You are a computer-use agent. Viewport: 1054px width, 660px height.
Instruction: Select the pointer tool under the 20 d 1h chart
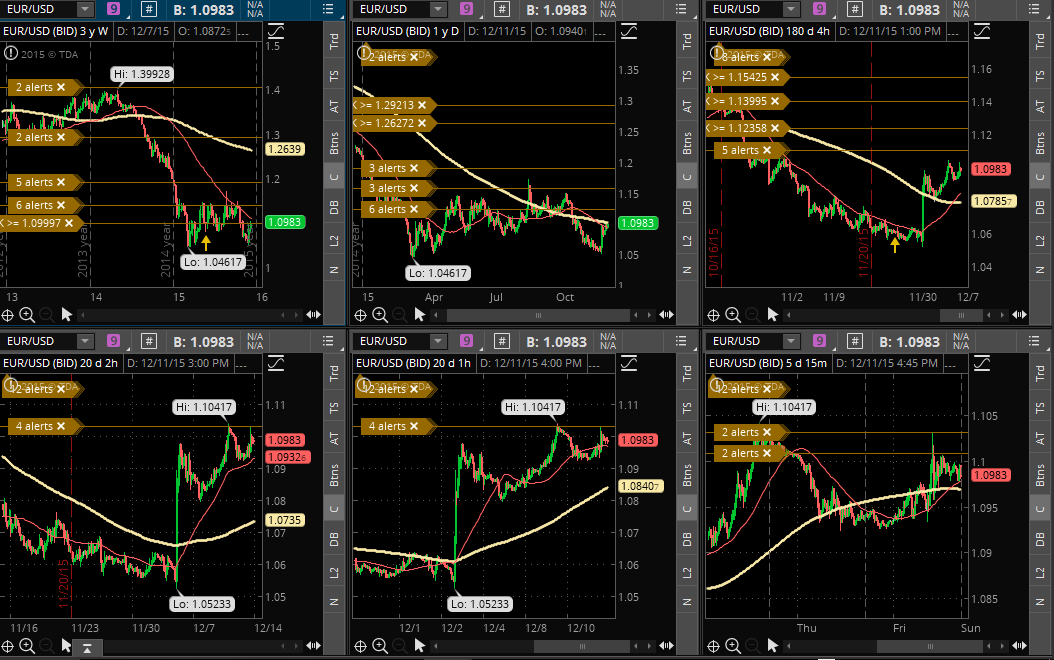pyautogui.click(x=419, y=646)
